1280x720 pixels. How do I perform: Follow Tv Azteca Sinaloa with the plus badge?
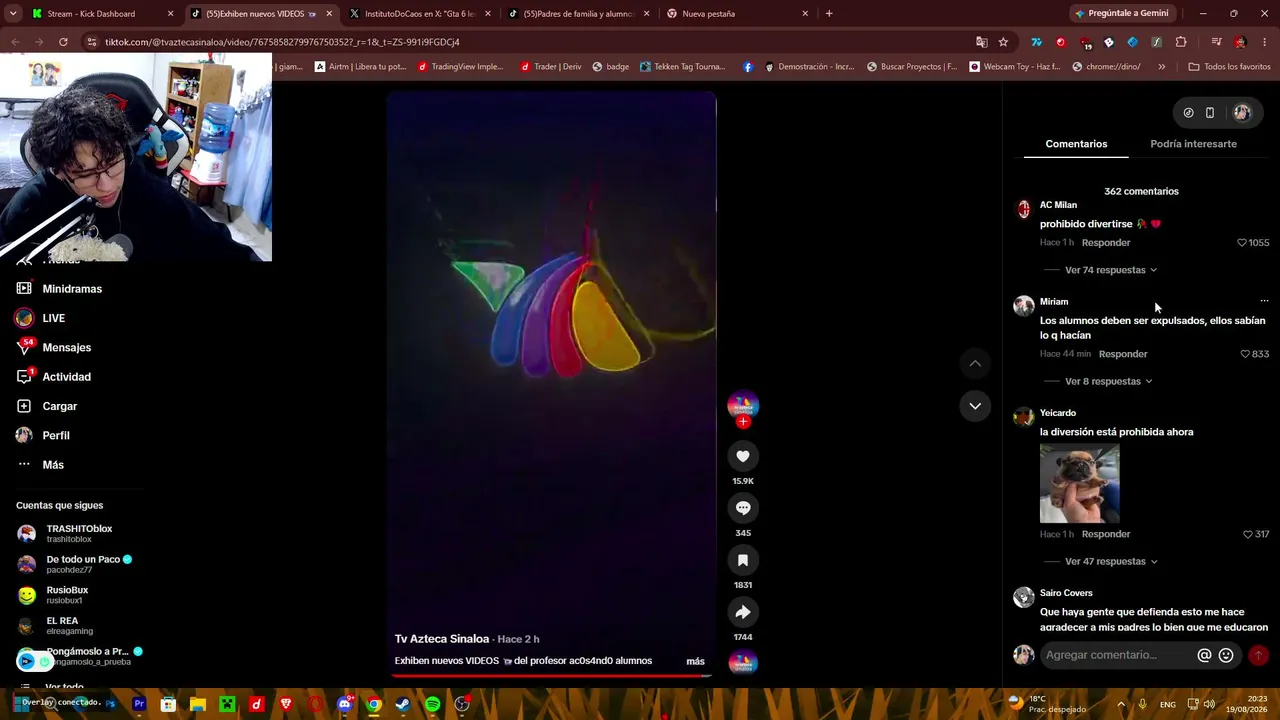743,422
